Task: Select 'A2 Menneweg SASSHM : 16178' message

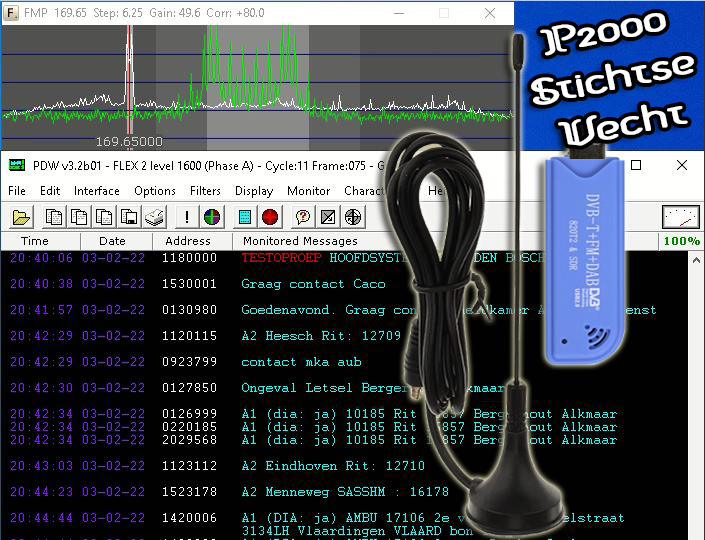Action: click(344, 492)
